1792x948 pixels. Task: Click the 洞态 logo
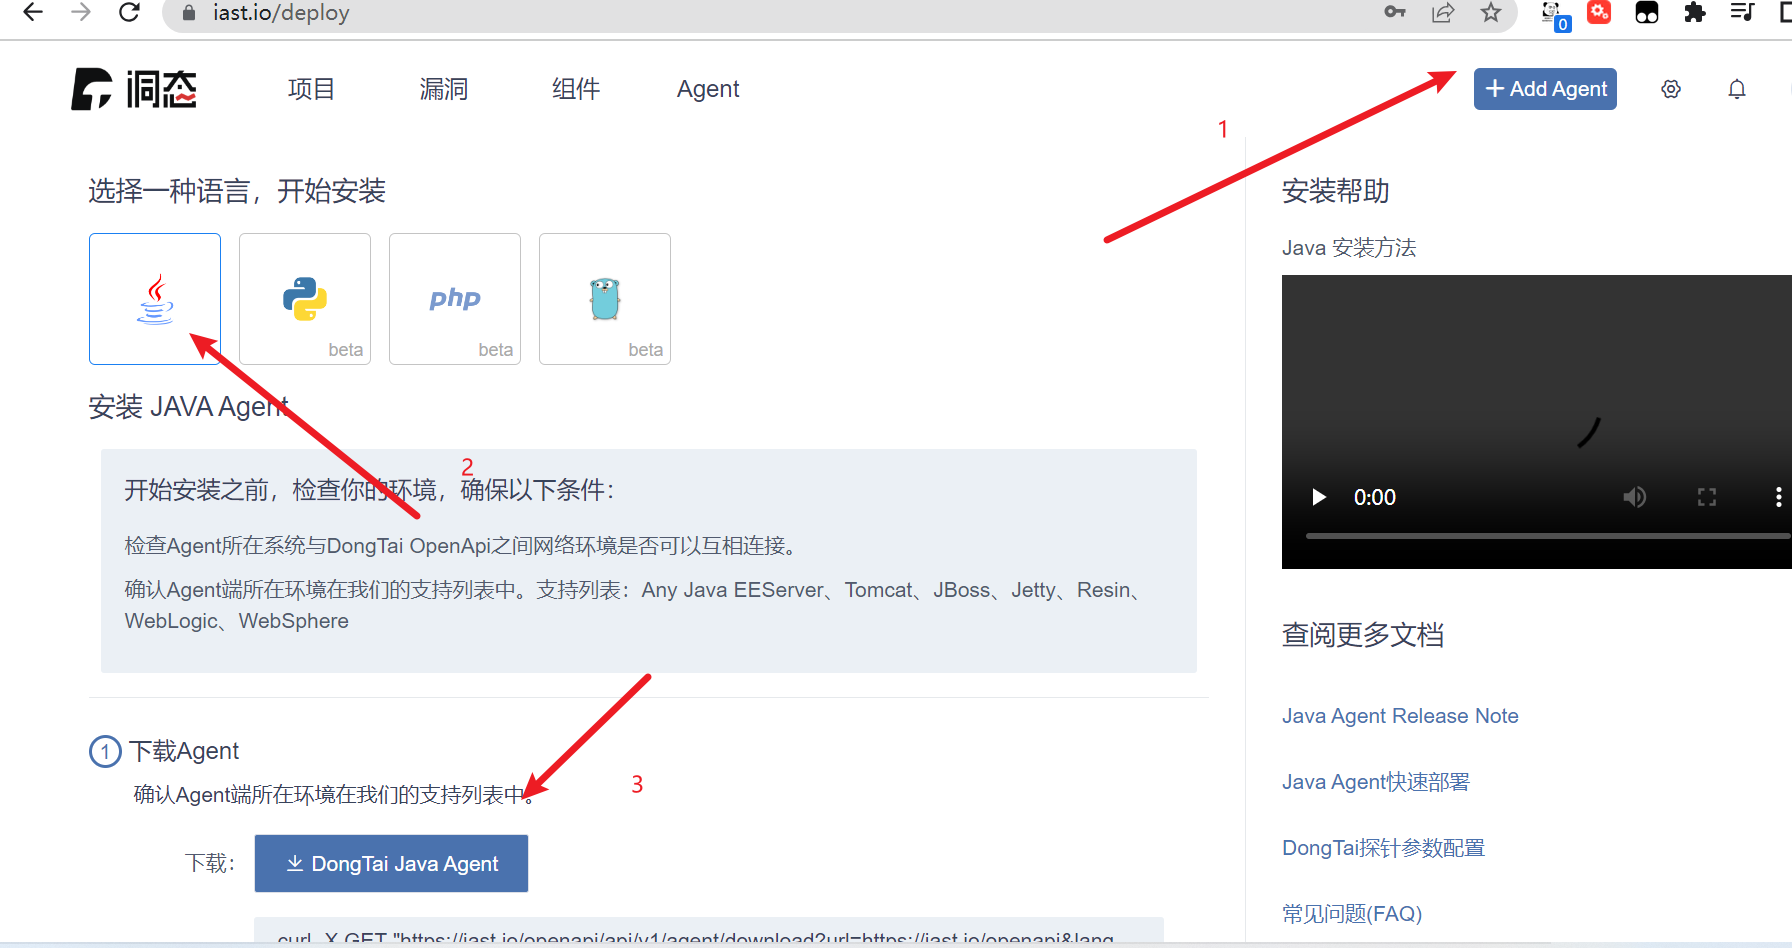click(x=134, y=89)
